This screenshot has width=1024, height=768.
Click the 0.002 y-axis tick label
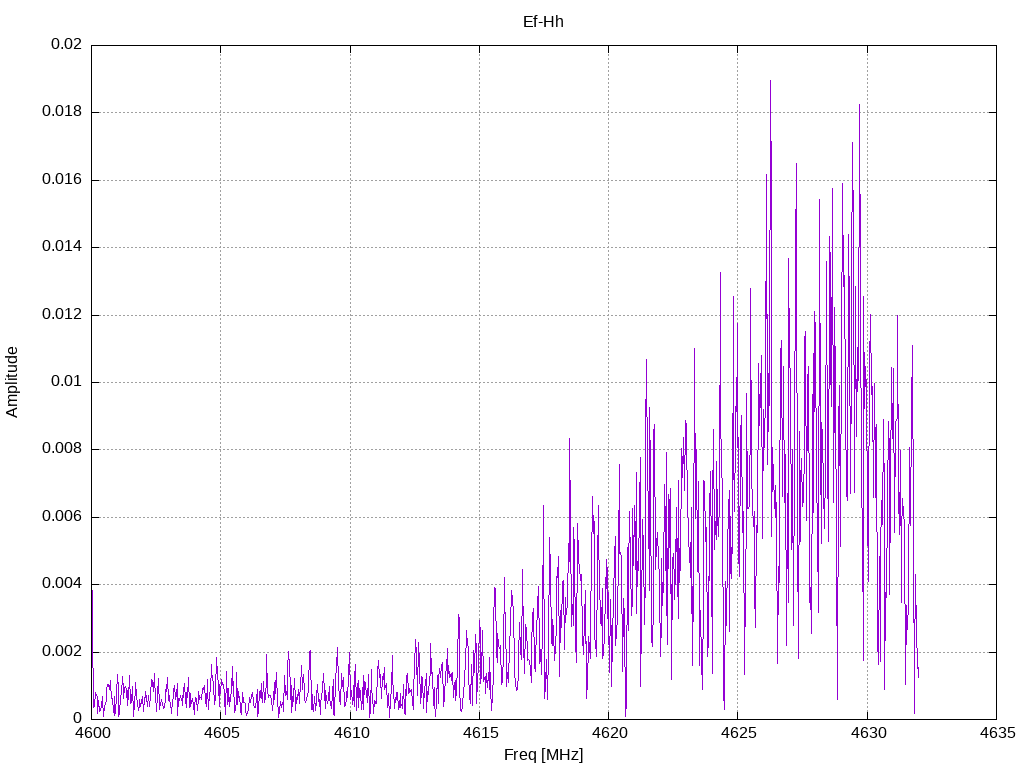click(62, 651)
